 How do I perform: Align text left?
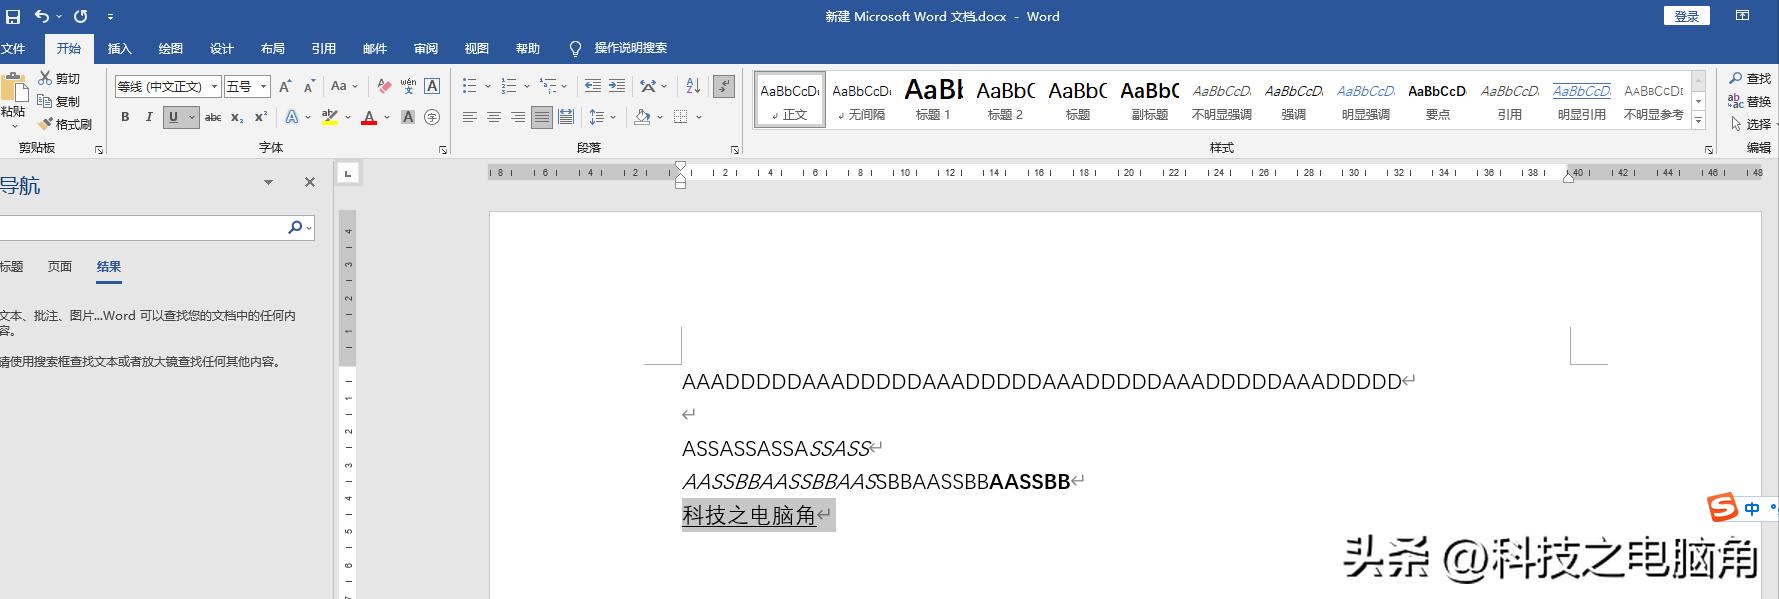pos(470,117)
